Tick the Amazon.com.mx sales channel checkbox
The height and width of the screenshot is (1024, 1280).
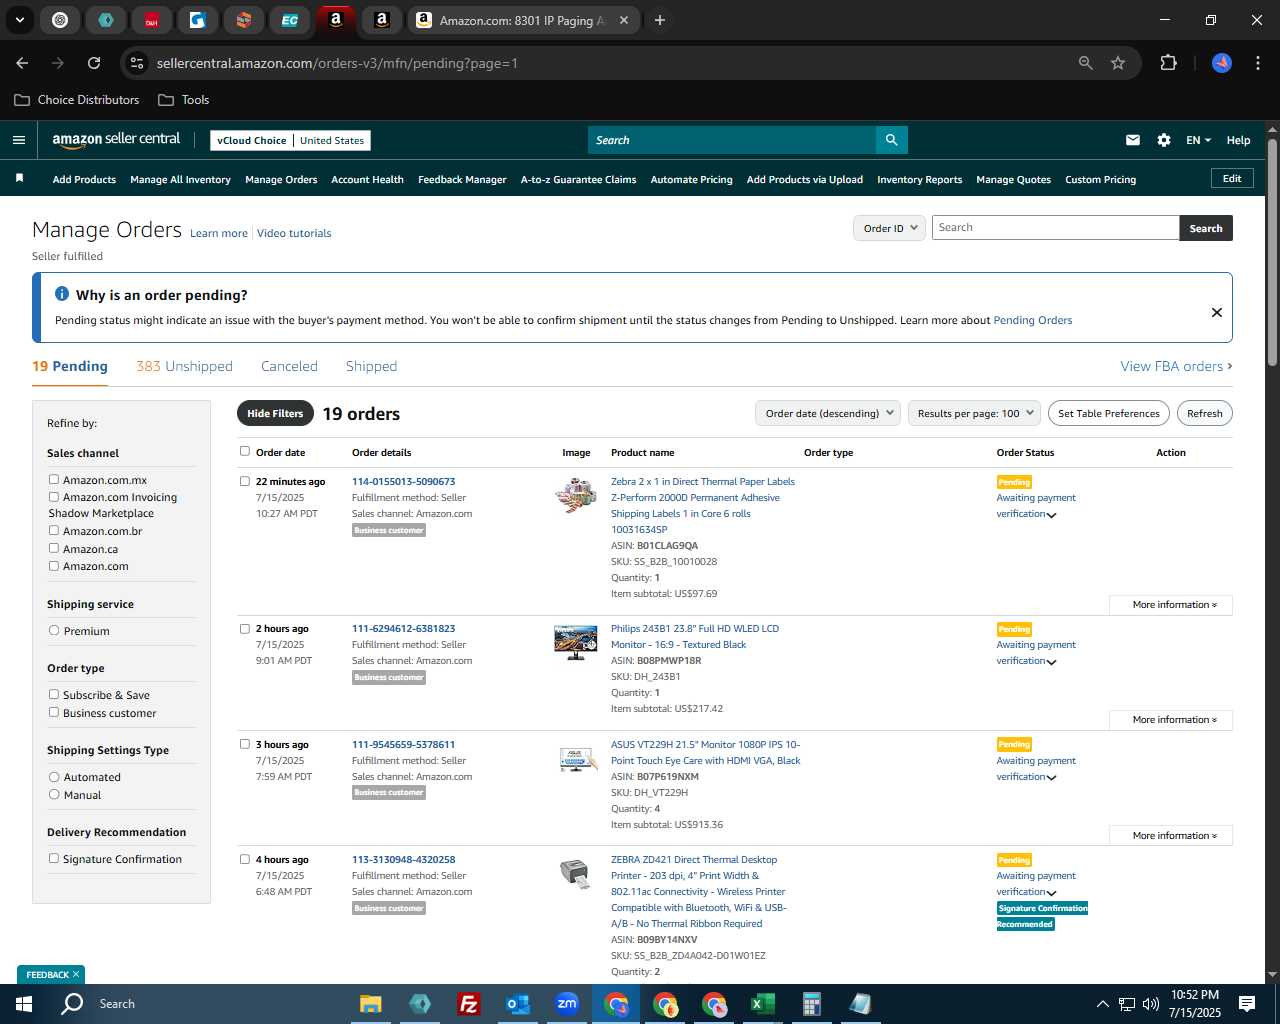tap(54, 479)
